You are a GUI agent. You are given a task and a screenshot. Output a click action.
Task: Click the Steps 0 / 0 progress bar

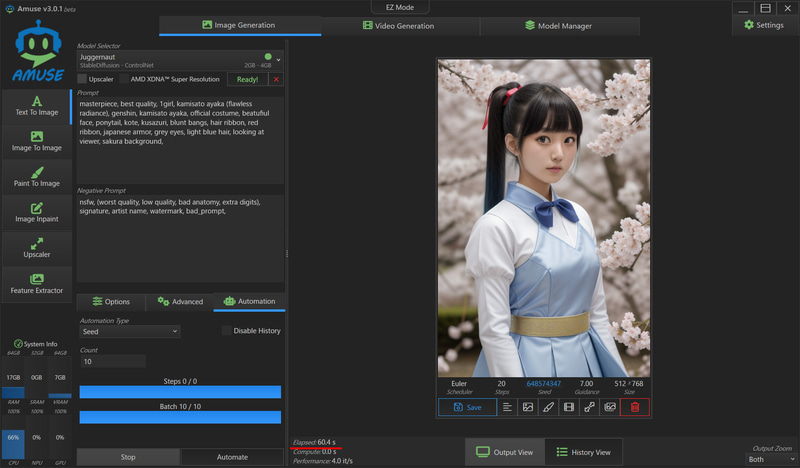(180, 392)
